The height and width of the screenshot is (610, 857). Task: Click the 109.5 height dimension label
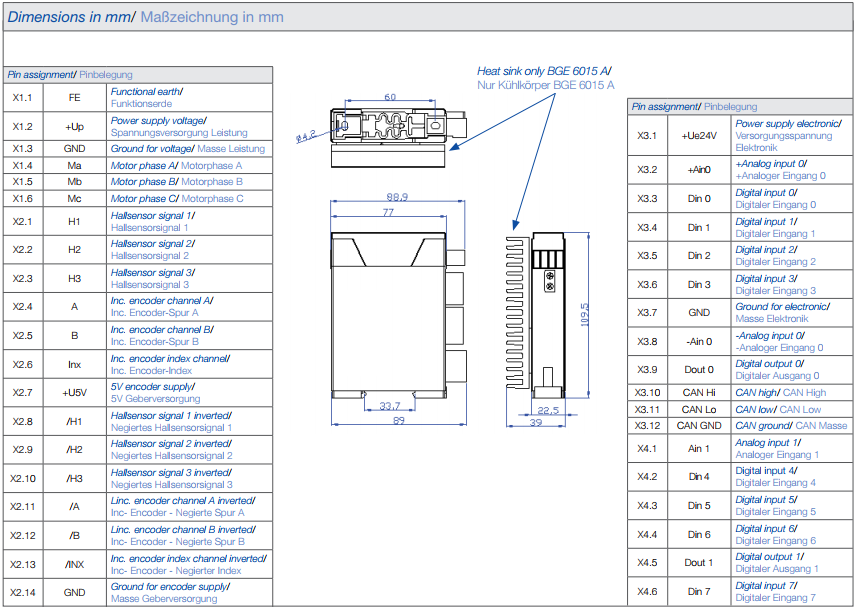[584, 313]
